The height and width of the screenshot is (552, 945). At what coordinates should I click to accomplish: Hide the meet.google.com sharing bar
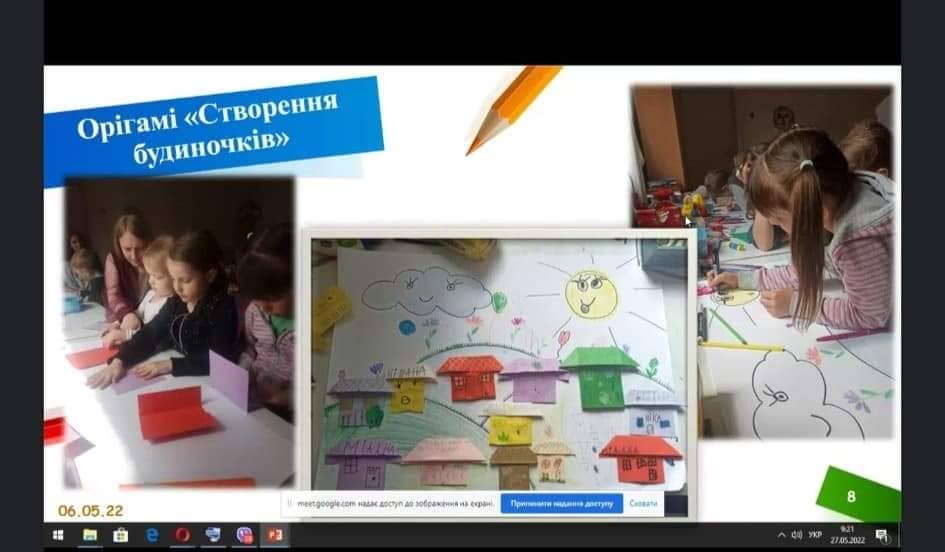pyautogui.click(x=643, y=504)
